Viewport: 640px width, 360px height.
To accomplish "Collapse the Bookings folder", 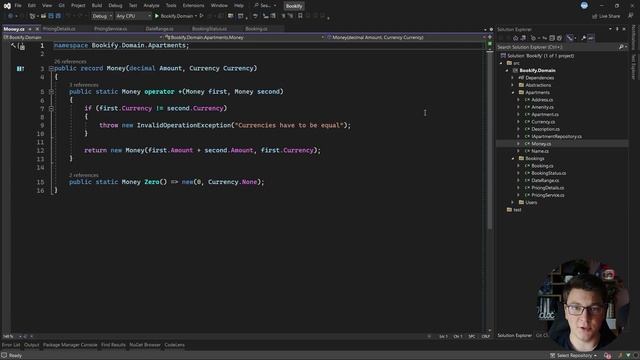I will pos(513,158).
